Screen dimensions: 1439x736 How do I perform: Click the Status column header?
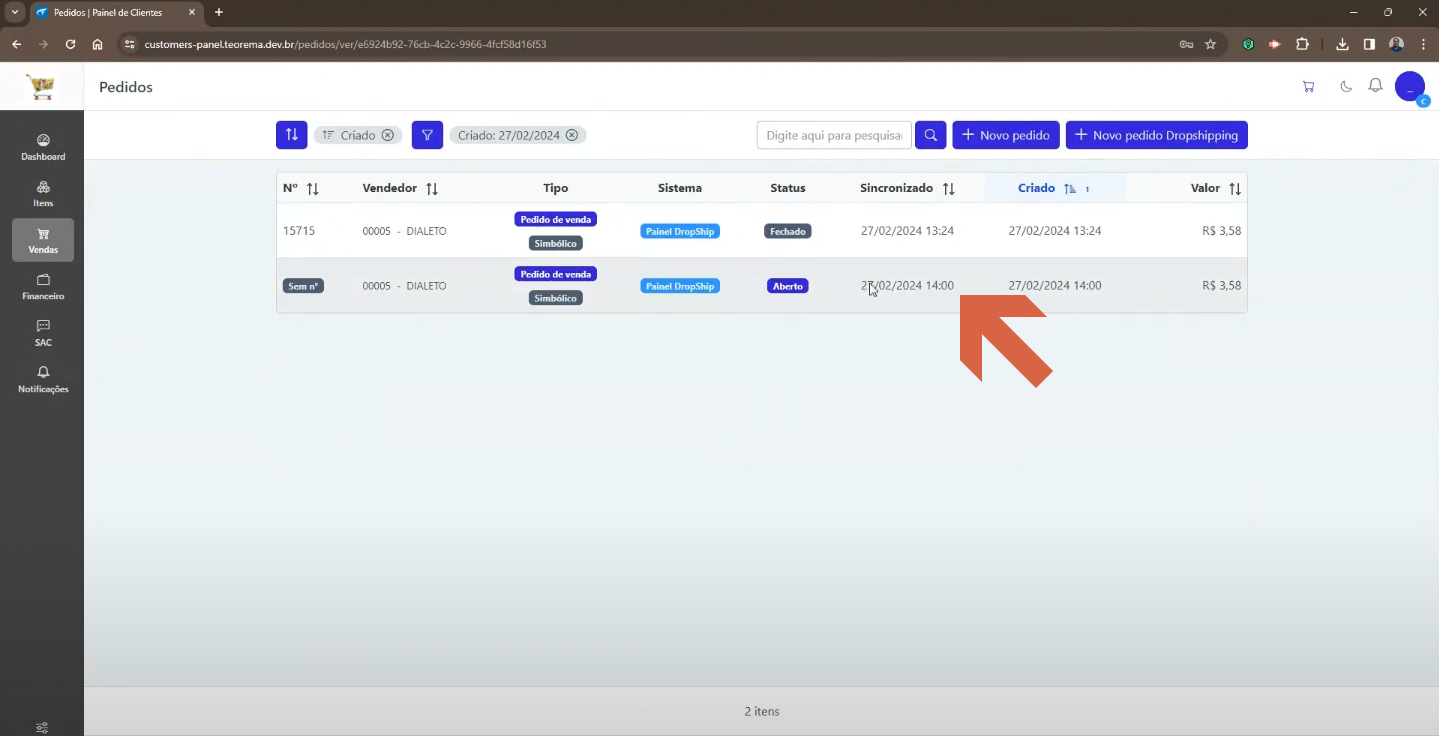point(788,188)
